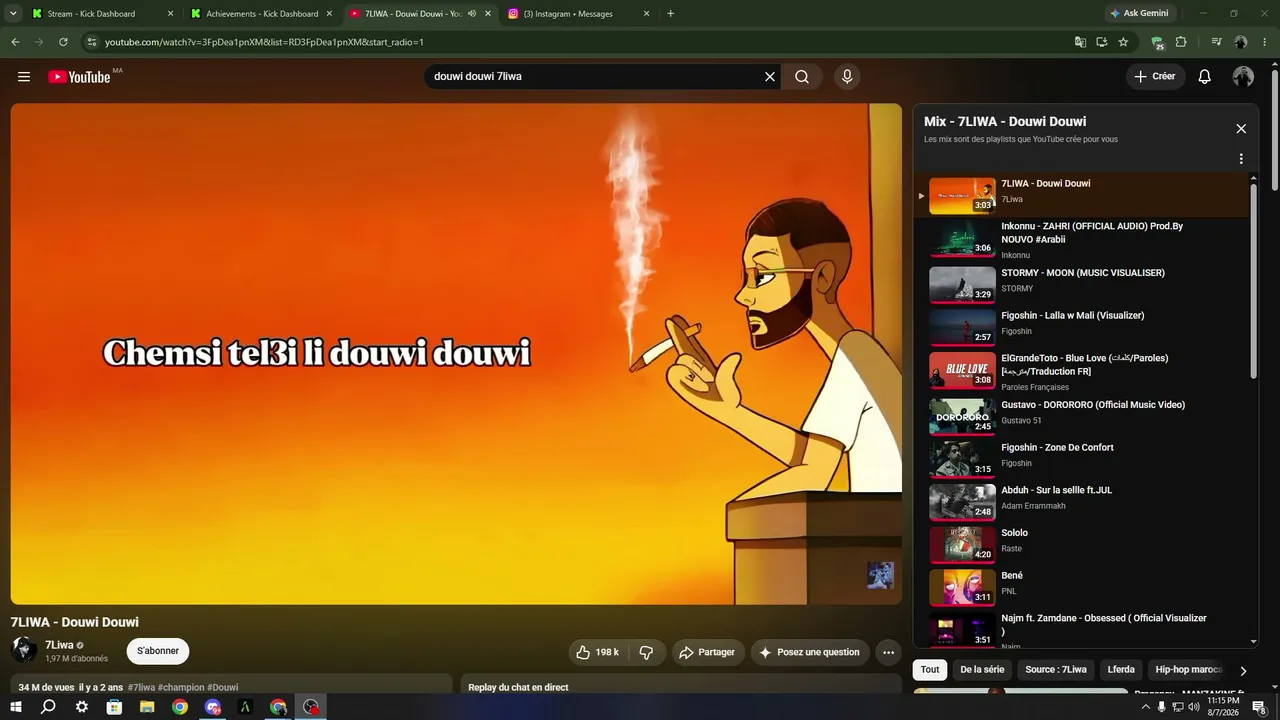Switch to Achievements - Kick Dashboard tab
Viewport: 1280px width, 720px height.
[261, 14]
